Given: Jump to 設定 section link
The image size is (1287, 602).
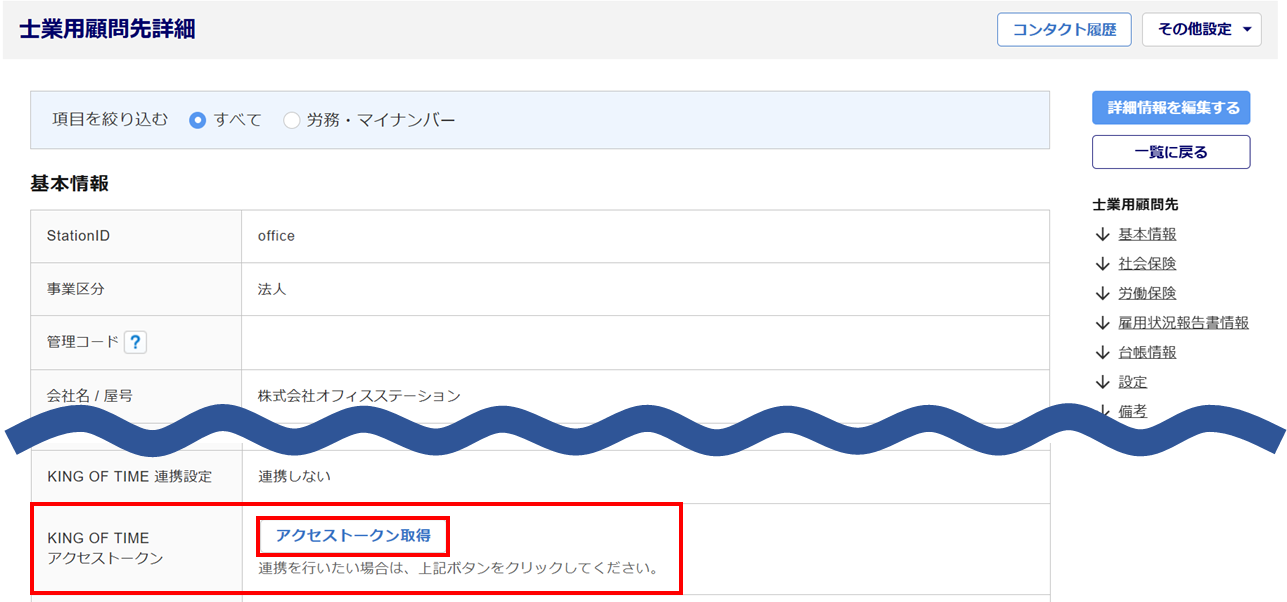Looking at the screenshot, I should click(1133, 382).
